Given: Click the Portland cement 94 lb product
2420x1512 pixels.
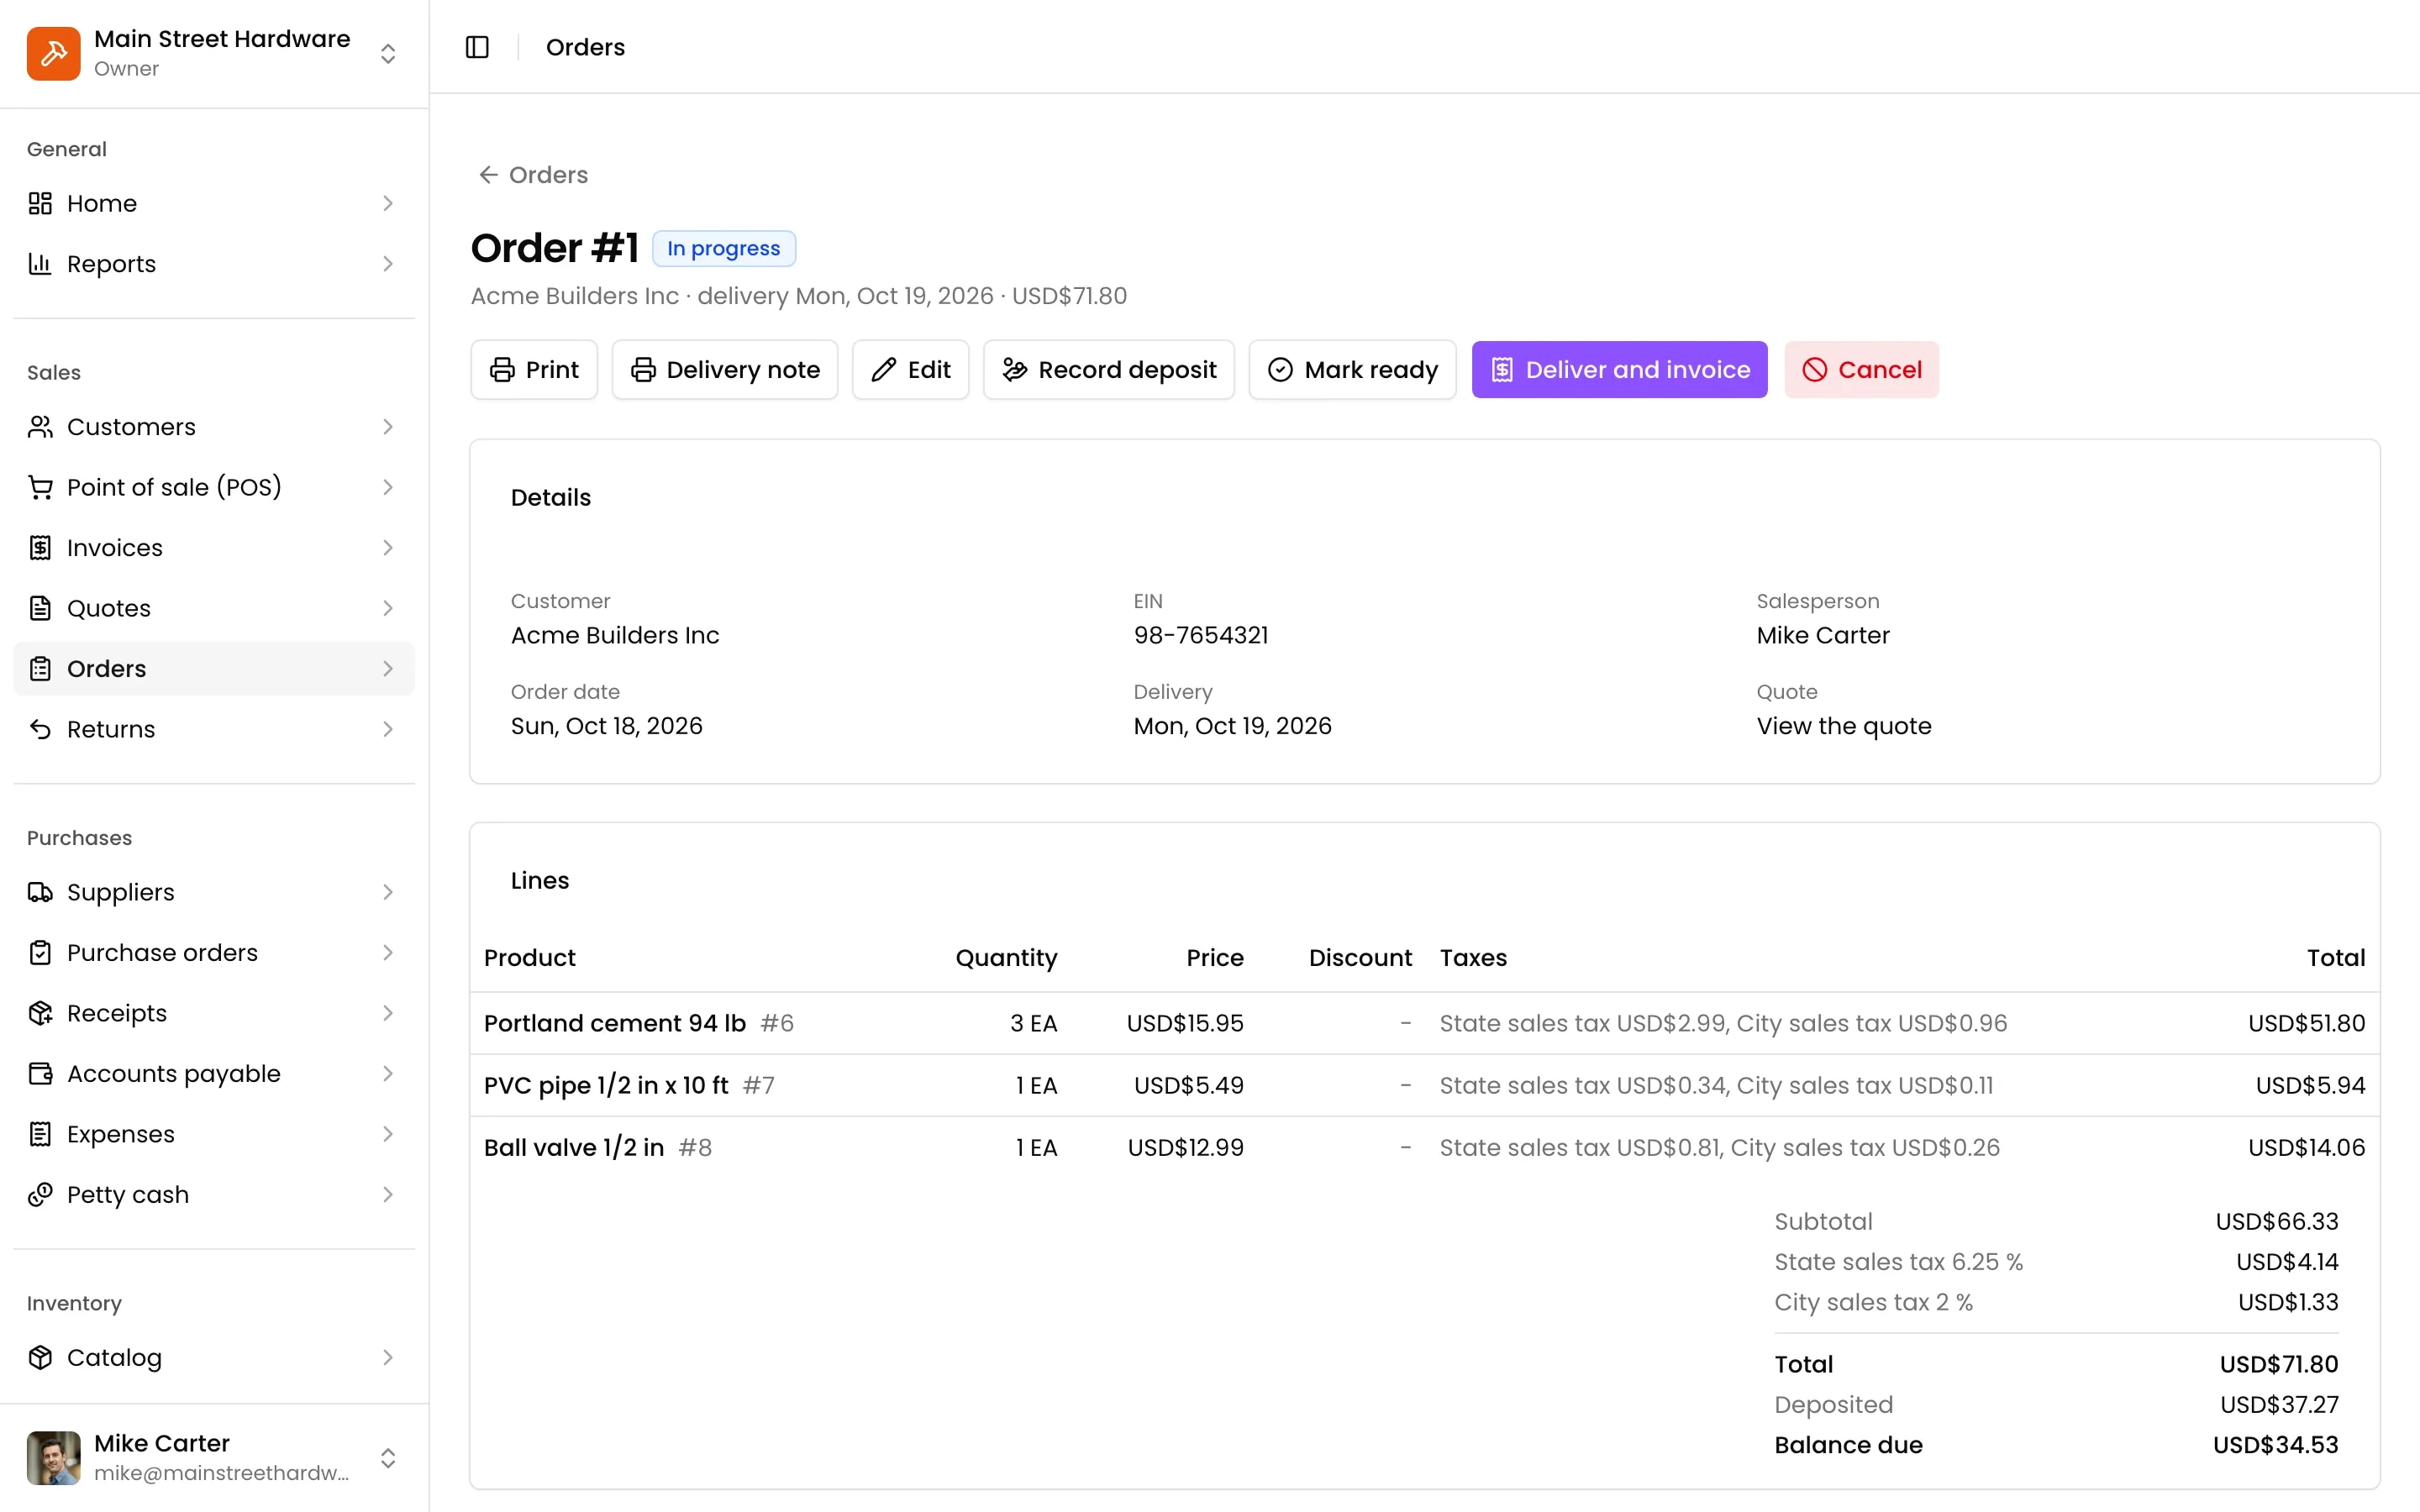Looking at the screenshot, I should click(614, 1023).
